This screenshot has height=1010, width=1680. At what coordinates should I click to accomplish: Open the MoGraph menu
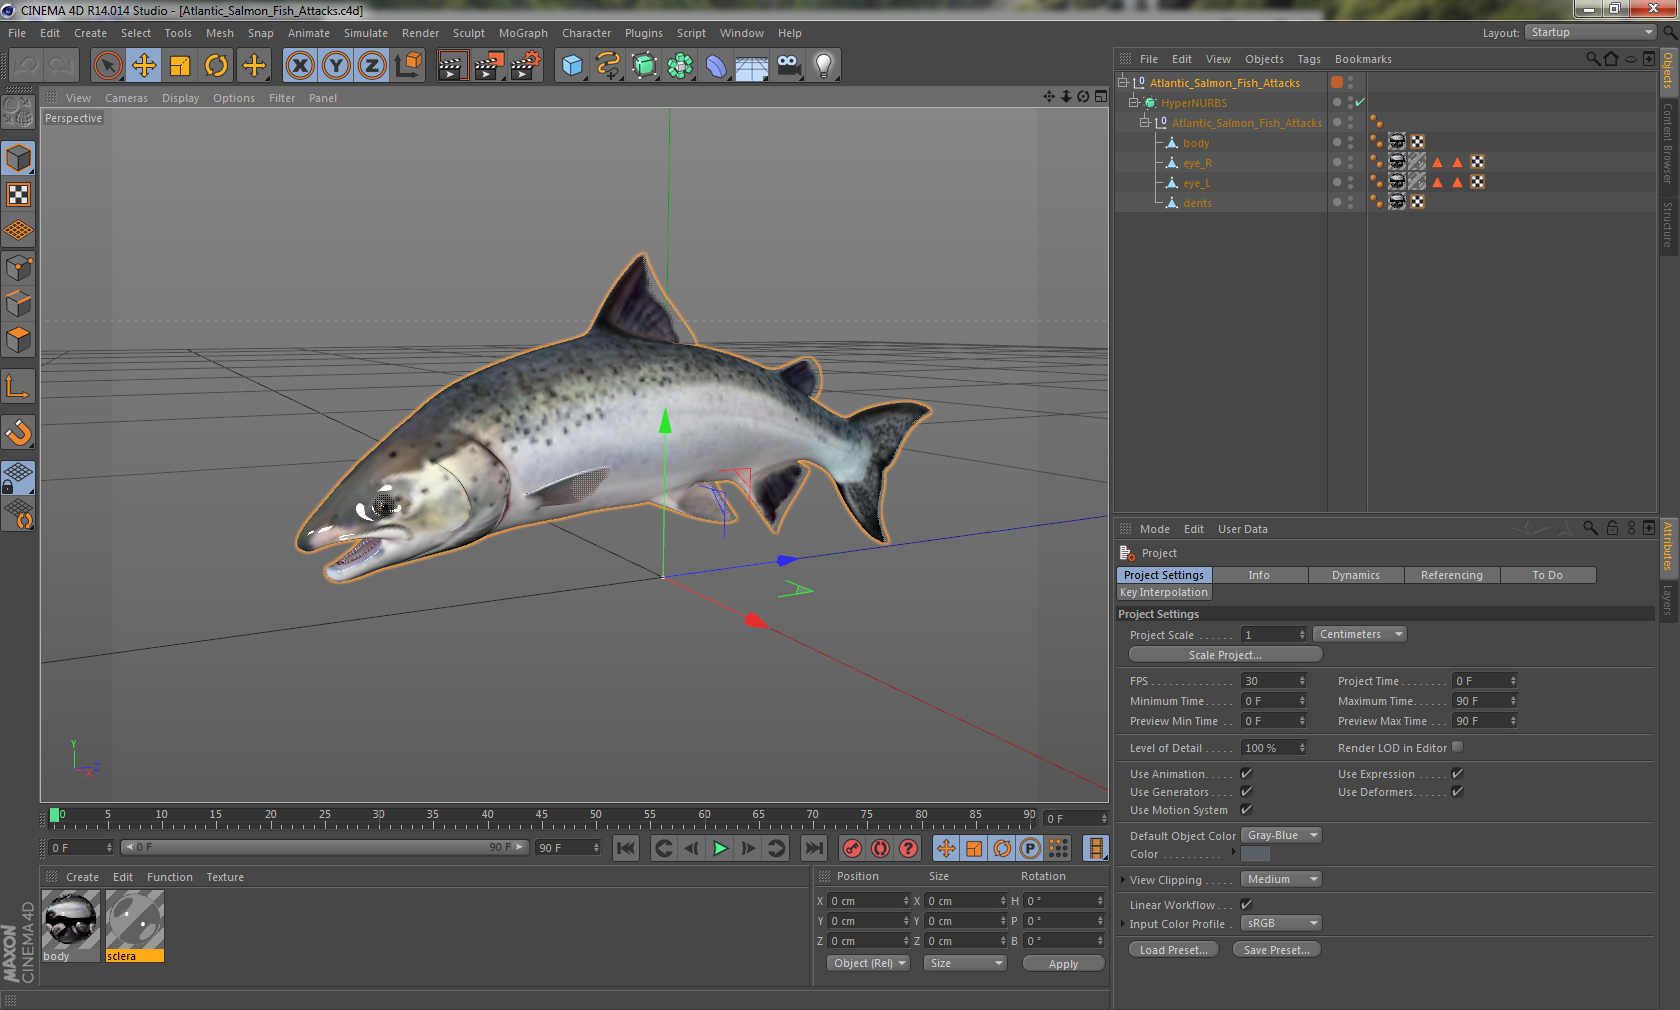523,33
